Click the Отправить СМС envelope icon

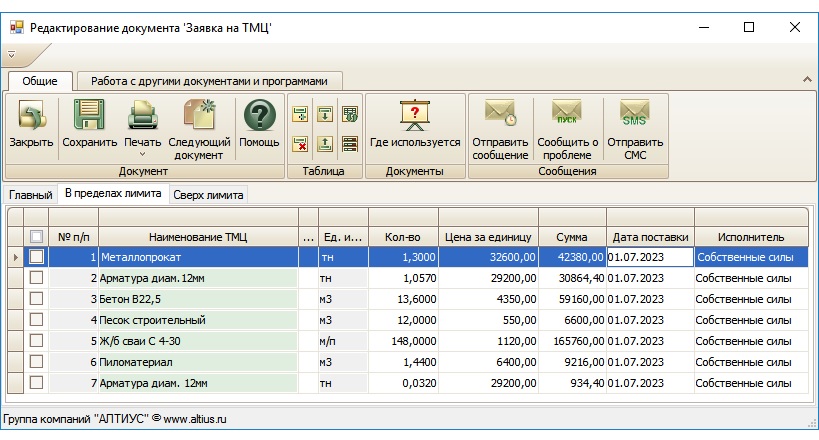point(635,112)
